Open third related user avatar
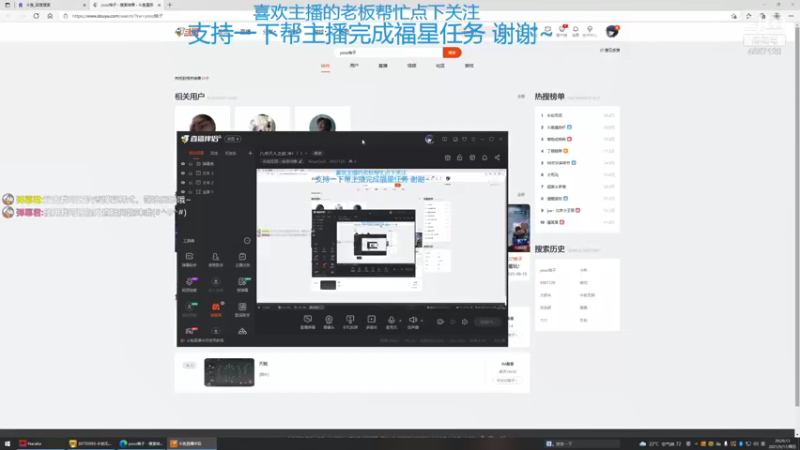The image size is (800, 450). tap(322, 123)
